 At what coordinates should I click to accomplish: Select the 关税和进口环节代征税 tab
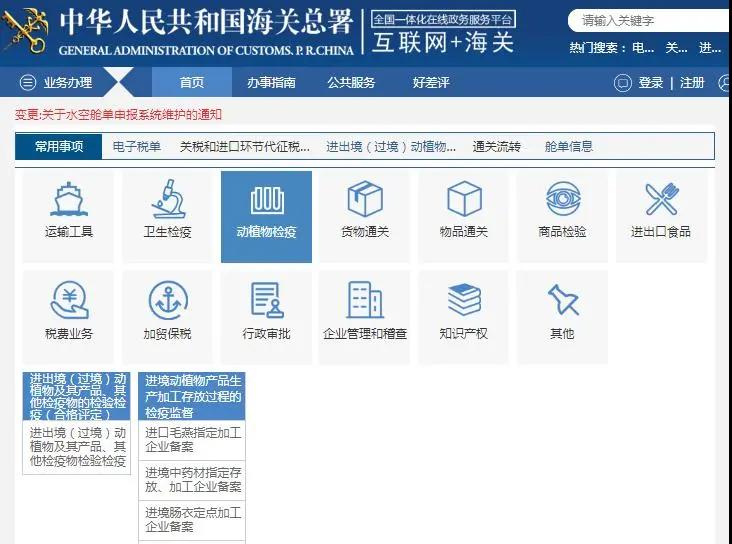245,147
